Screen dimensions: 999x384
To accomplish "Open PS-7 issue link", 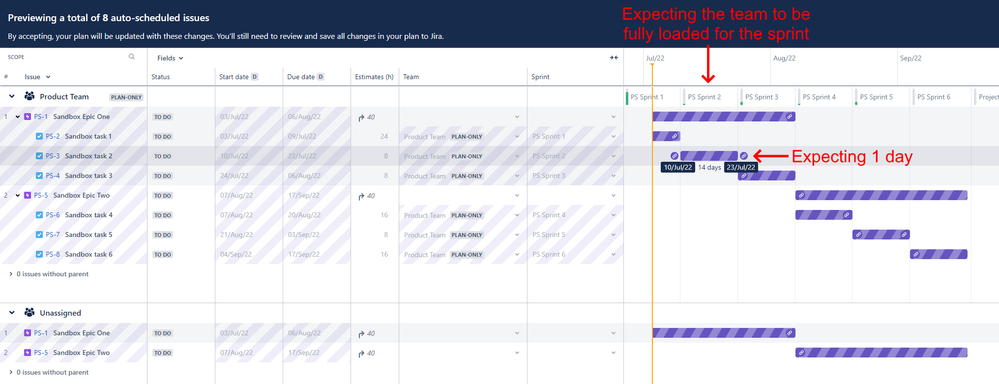I will pos(52,235).
